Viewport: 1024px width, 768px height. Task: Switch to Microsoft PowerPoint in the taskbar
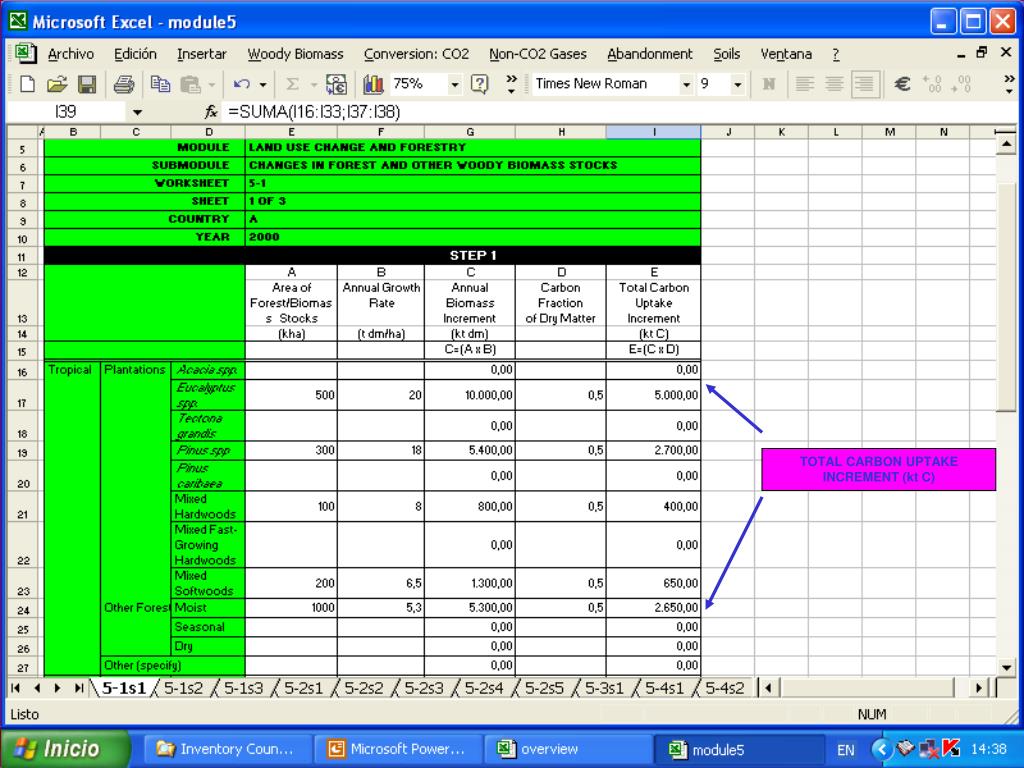[x=398, y=749]
